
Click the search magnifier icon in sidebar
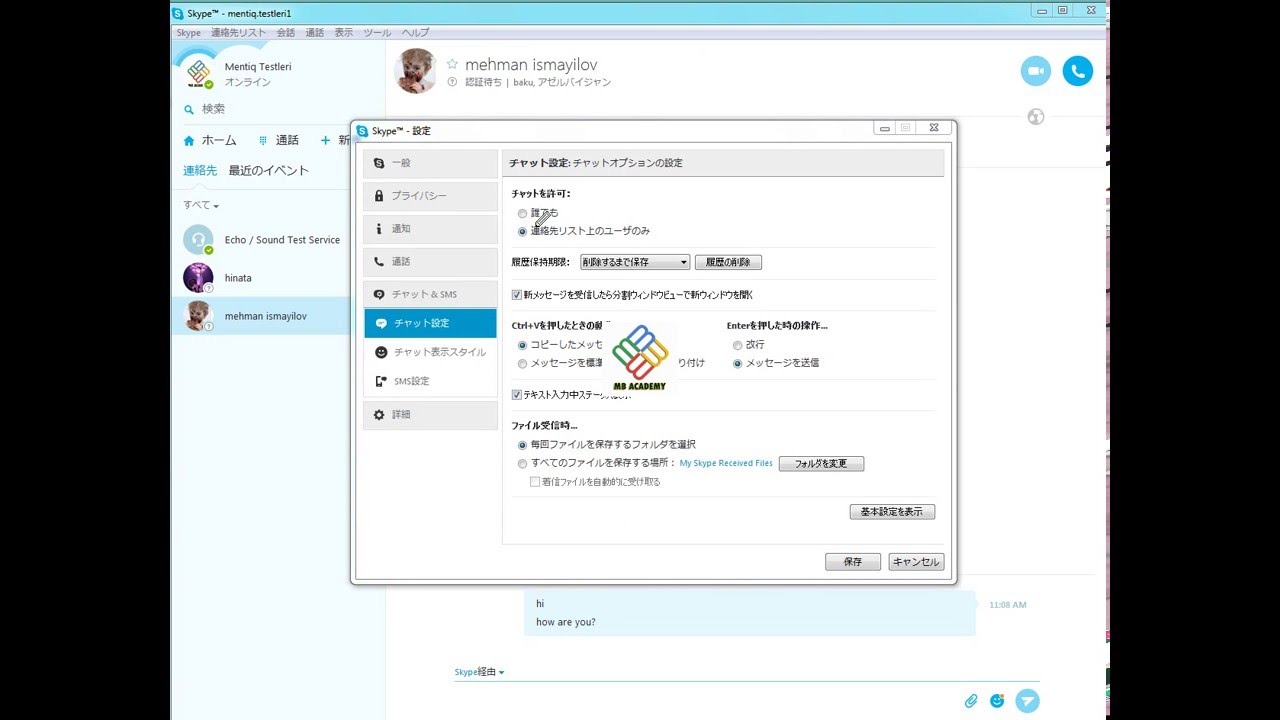pos(189,109)
